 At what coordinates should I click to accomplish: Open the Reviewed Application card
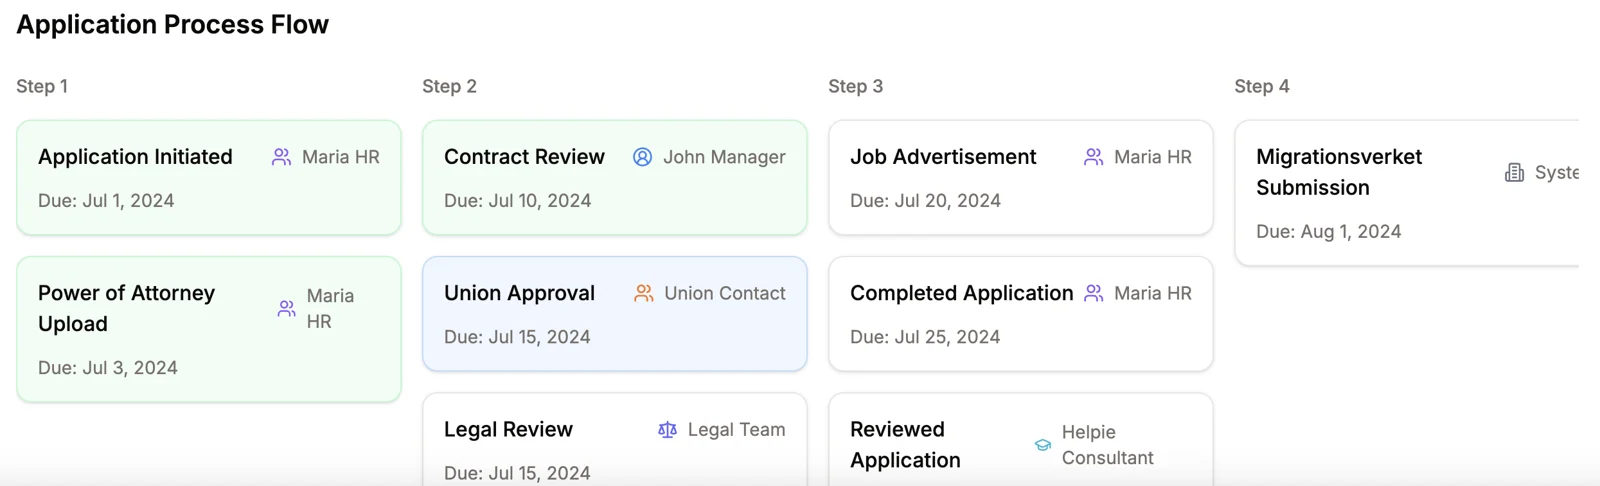click(1021, 439)
